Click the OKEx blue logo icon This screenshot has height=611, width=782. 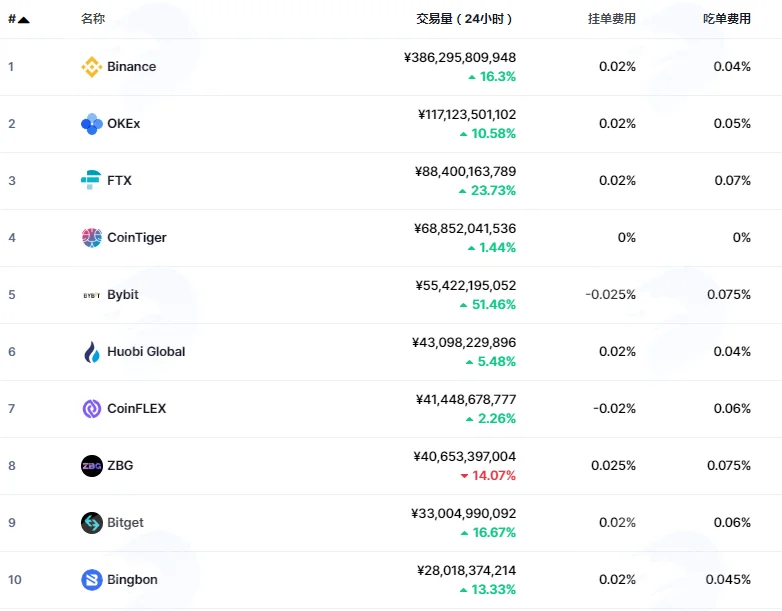tap(92, 124)
